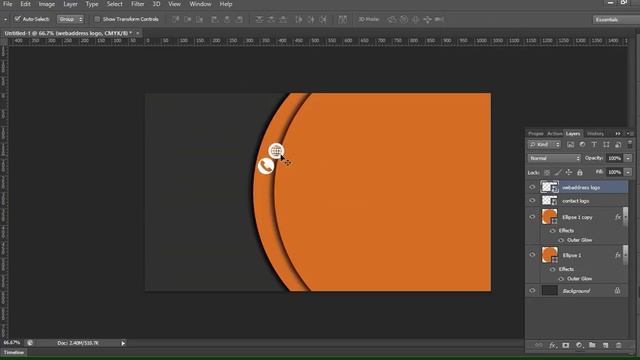This screenshot has width=640, height=360.
Task: Hide the Ellipse 1 layer
Action: click(532, 255)
